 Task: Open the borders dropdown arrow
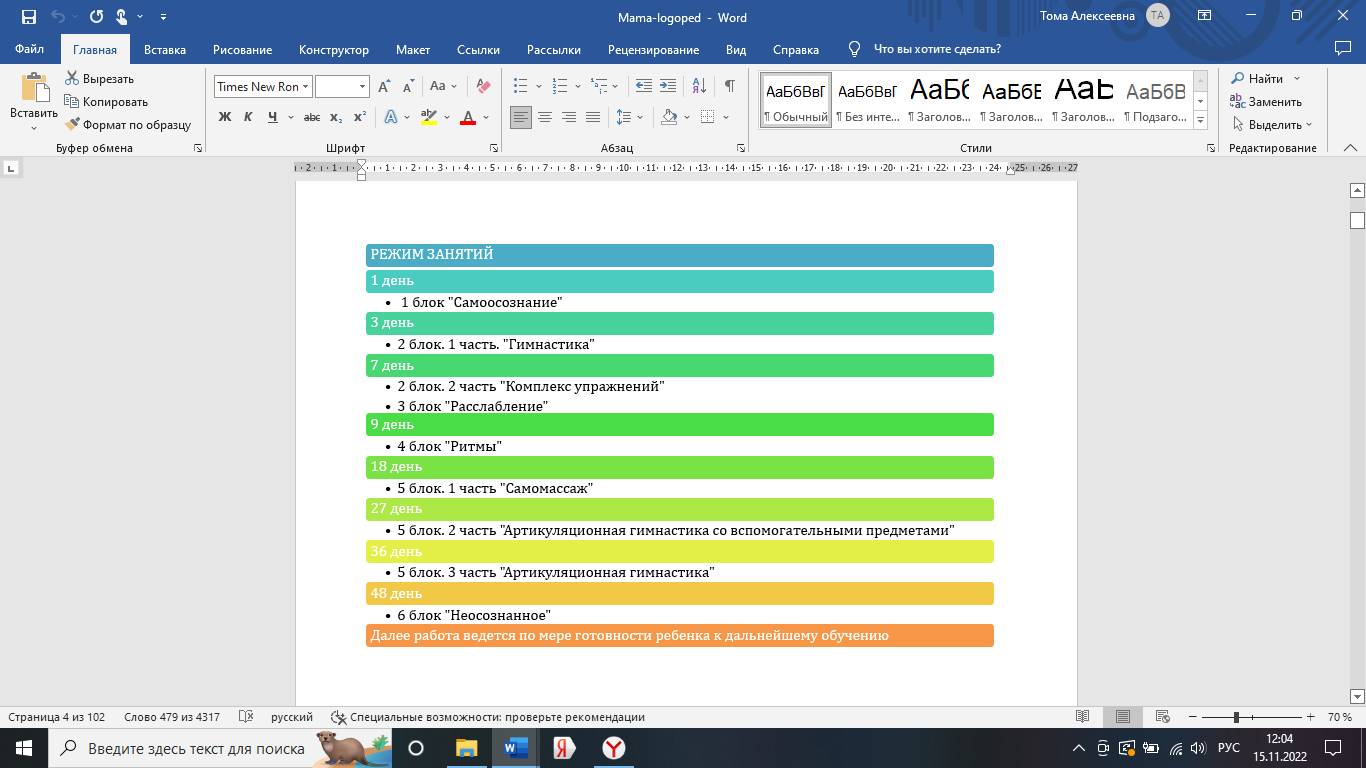coord(725,117)
